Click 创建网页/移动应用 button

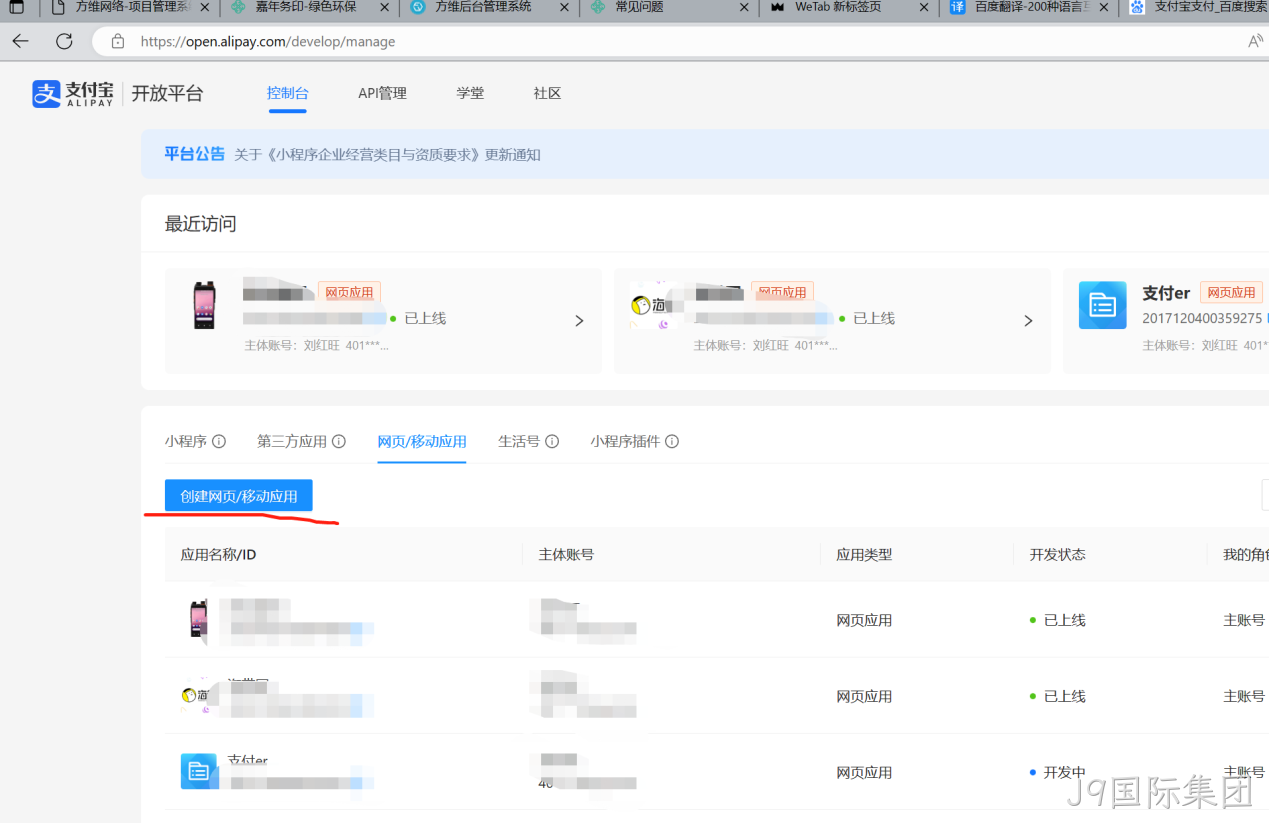(239, 496)
